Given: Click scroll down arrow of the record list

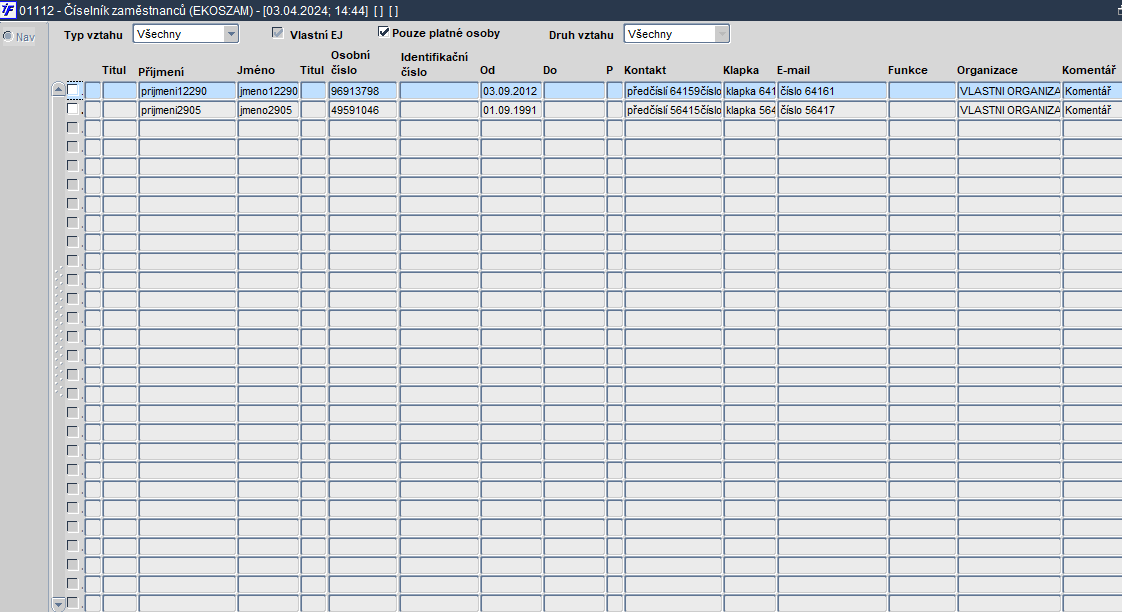Looking at the screenshot, I should click(x=59, y=604).
